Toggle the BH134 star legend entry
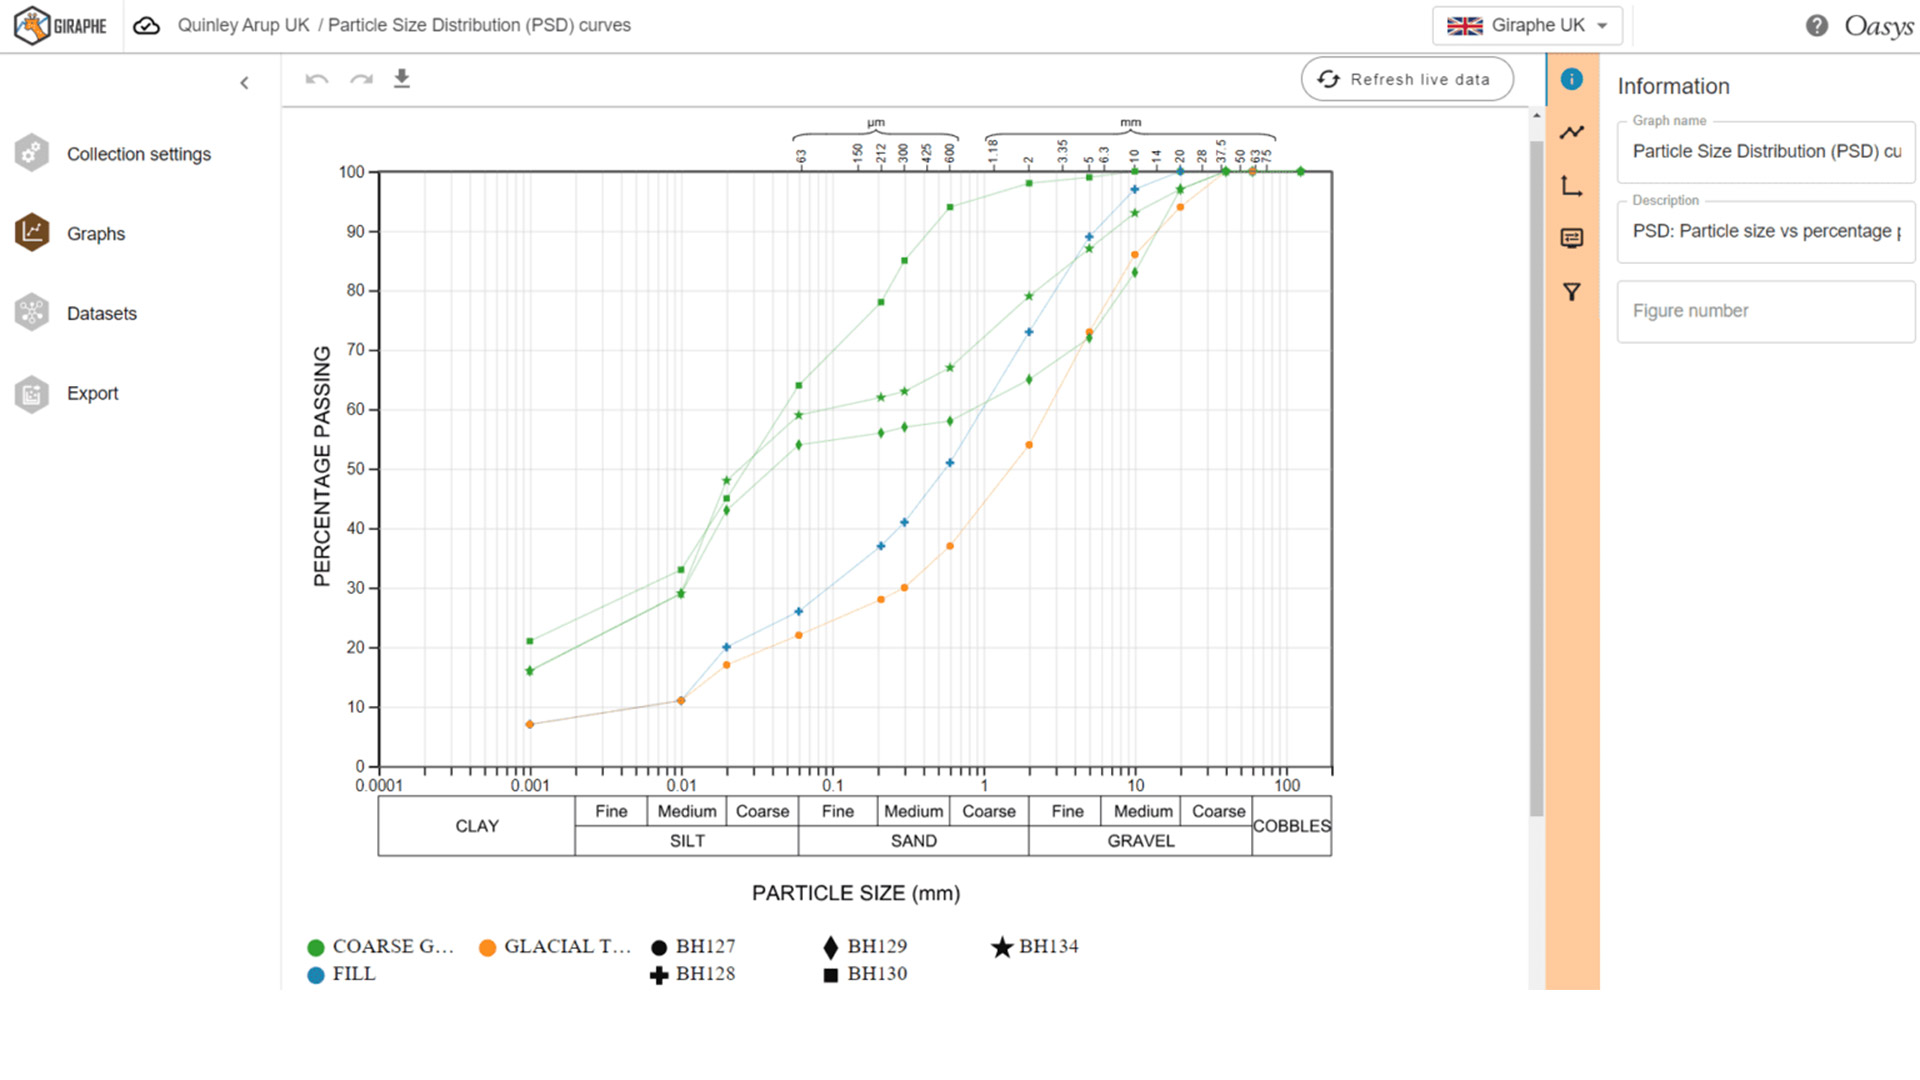The width and height of the screenshot is (1920, 1080). point(1035,946)
